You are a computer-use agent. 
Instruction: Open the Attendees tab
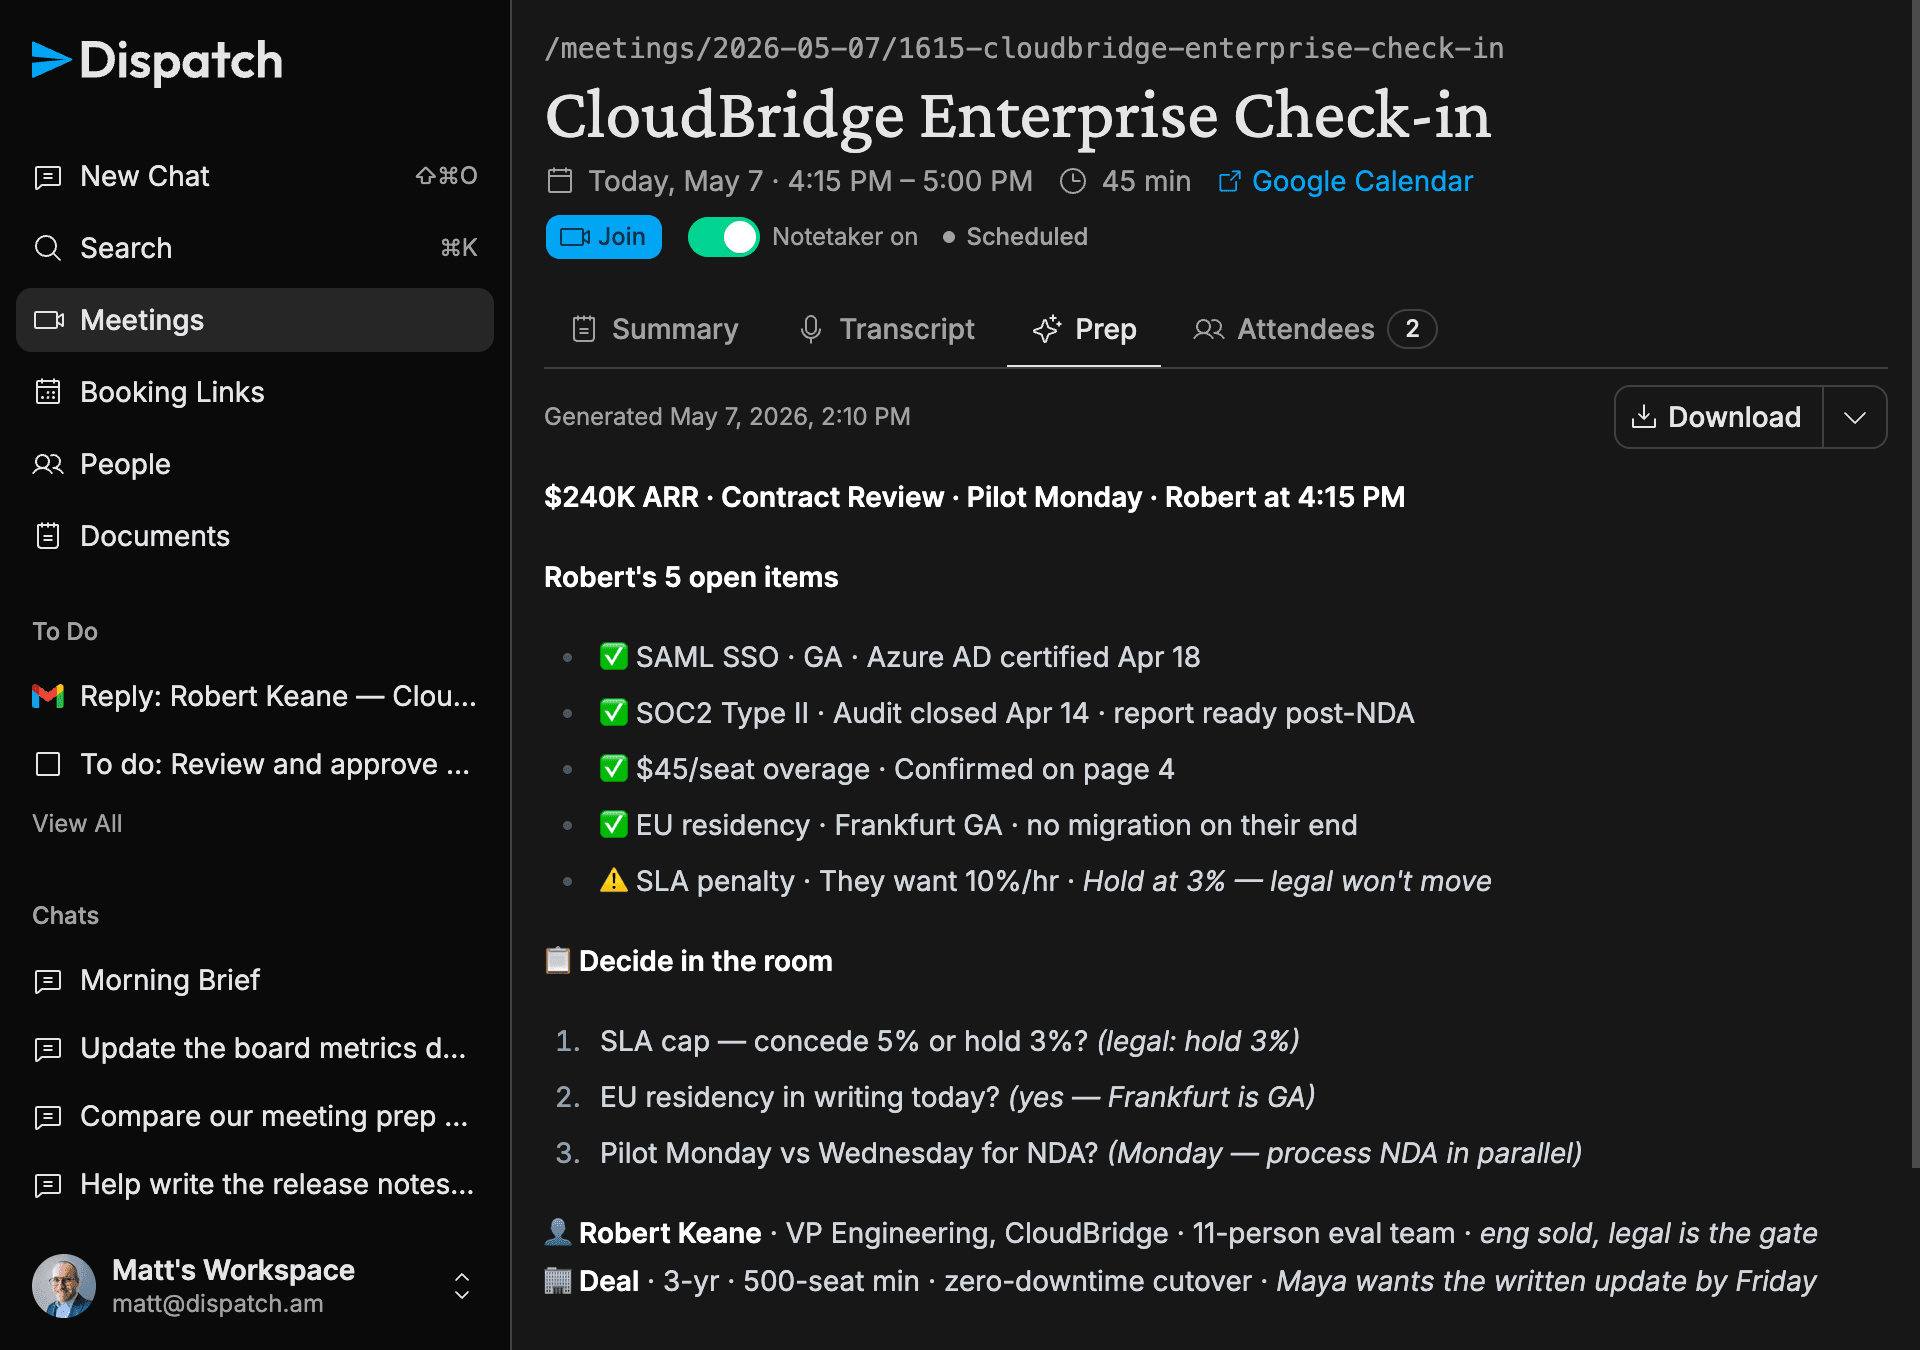click(1314, 329)
